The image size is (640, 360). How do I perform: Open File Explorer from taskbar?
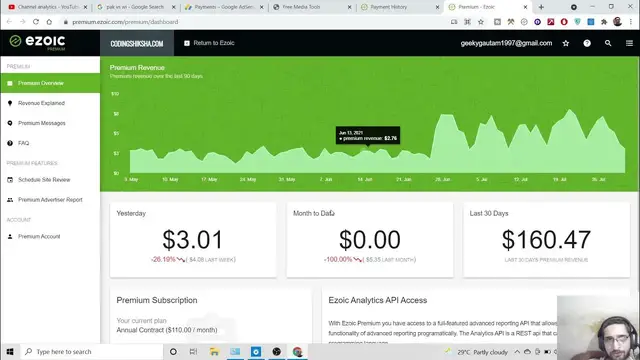click(x=214, y=351)
